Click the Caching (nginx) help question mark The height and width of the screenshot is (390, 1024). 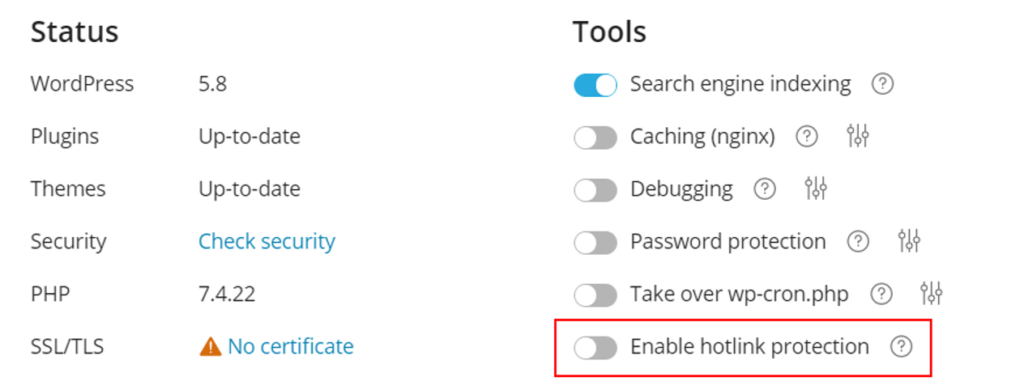click(x=807, y=137)
